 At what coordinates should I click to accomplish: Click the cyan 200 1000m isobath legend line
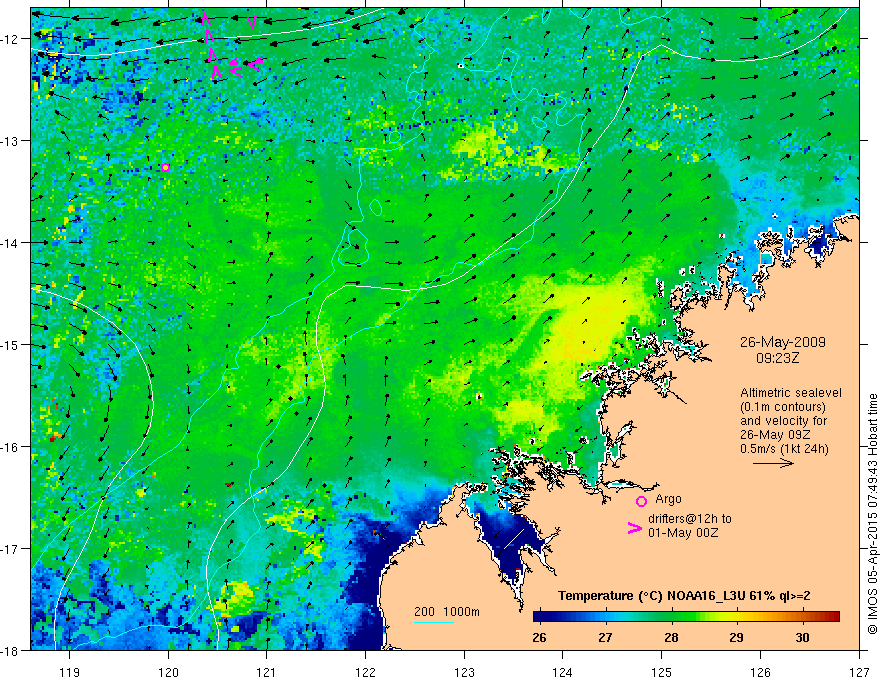(x=433, y=622)
